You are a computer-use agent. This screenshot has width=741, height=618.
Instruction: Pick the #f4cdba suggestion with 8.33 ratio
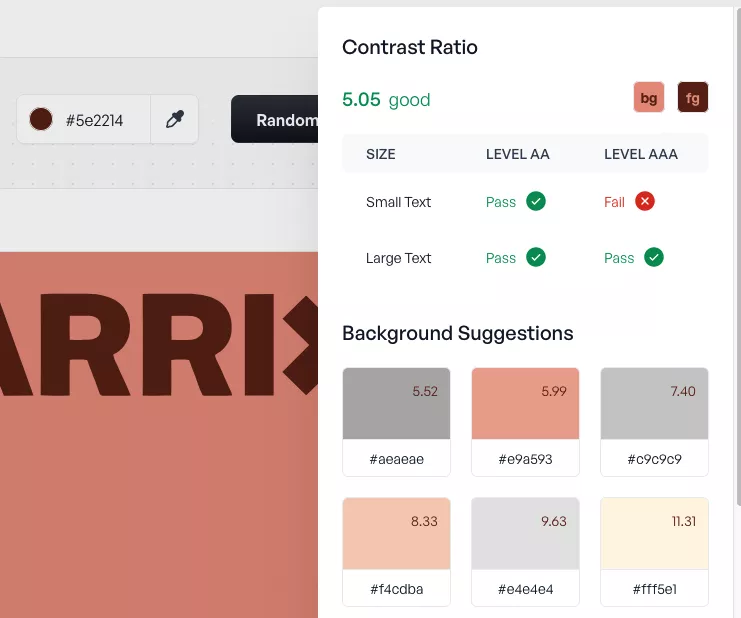396,552
